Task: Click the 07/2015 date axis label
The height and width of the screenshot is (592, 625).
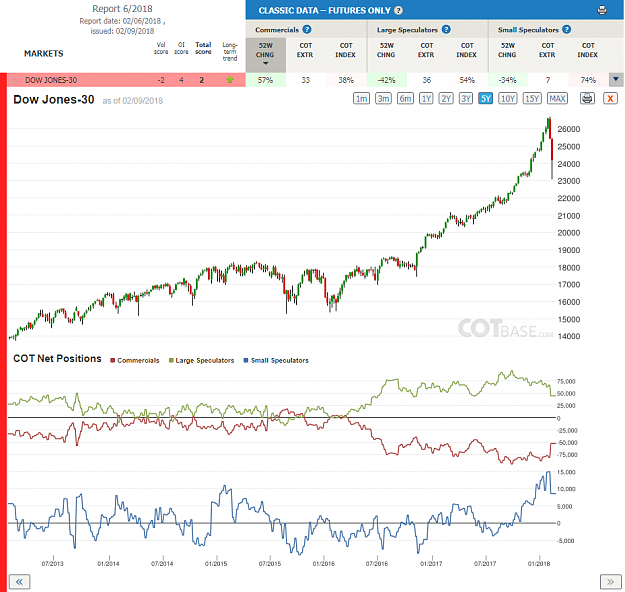Action: [x=270, y=564]
